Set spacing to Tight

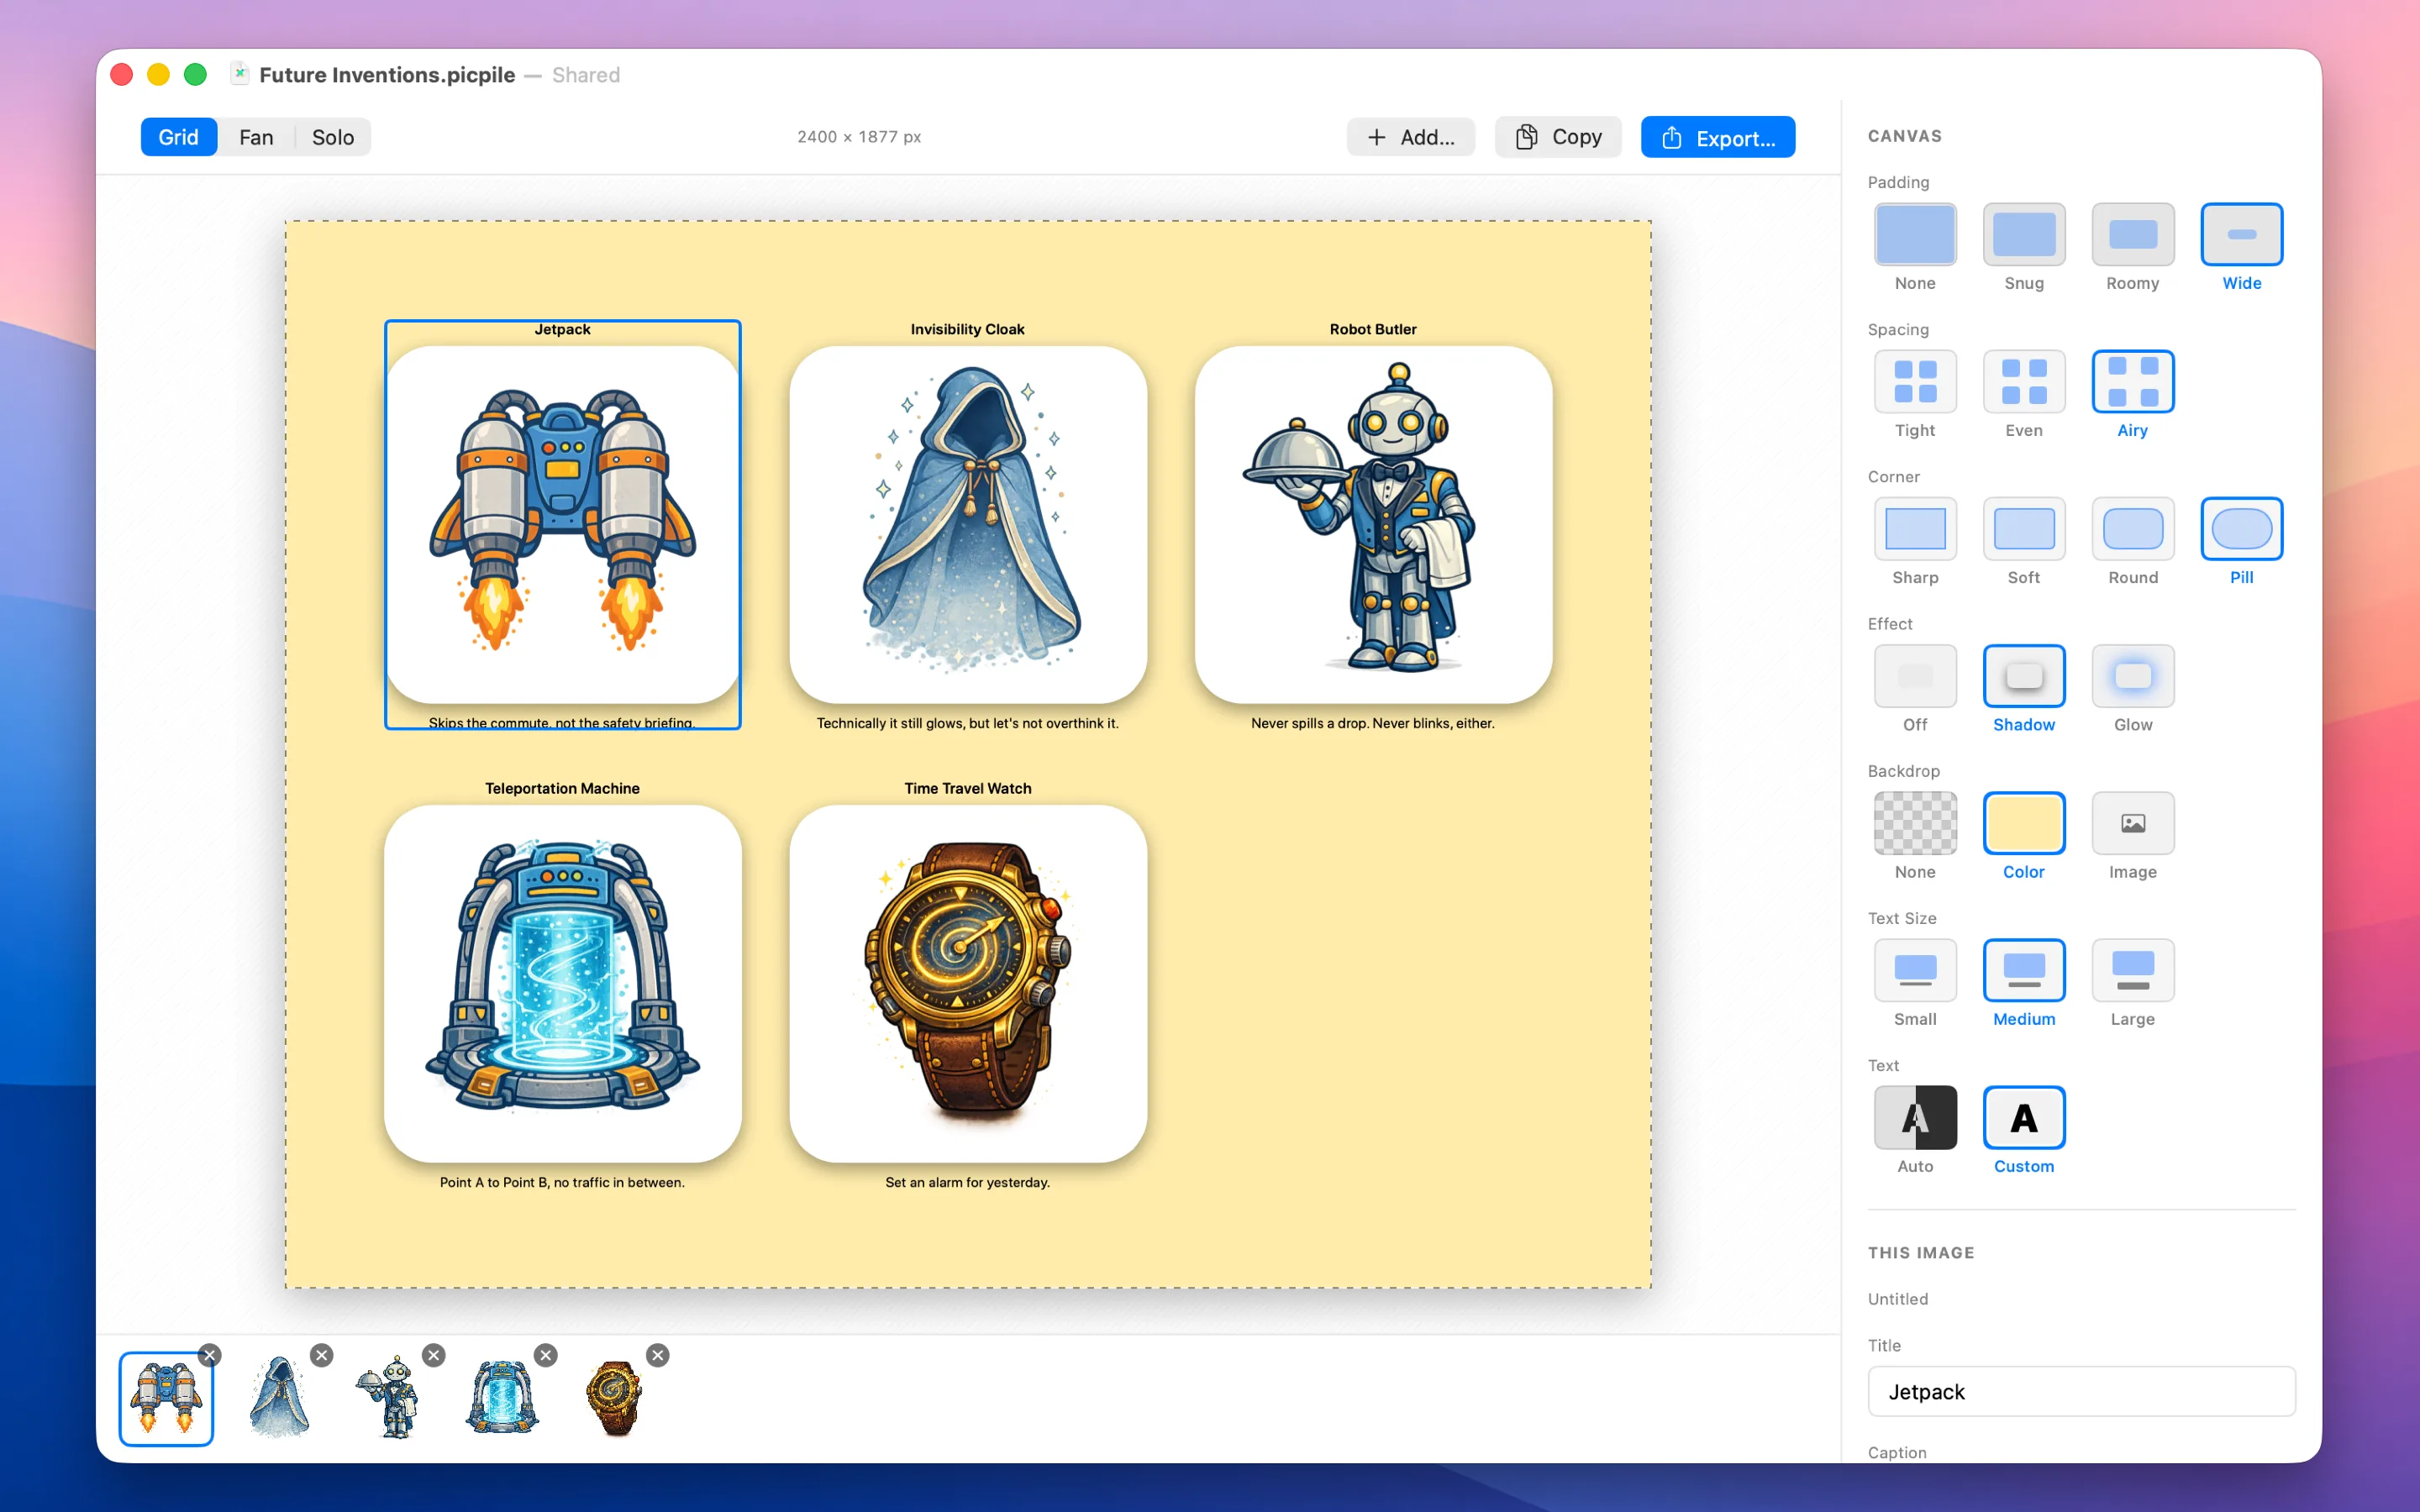point(1914,381)
